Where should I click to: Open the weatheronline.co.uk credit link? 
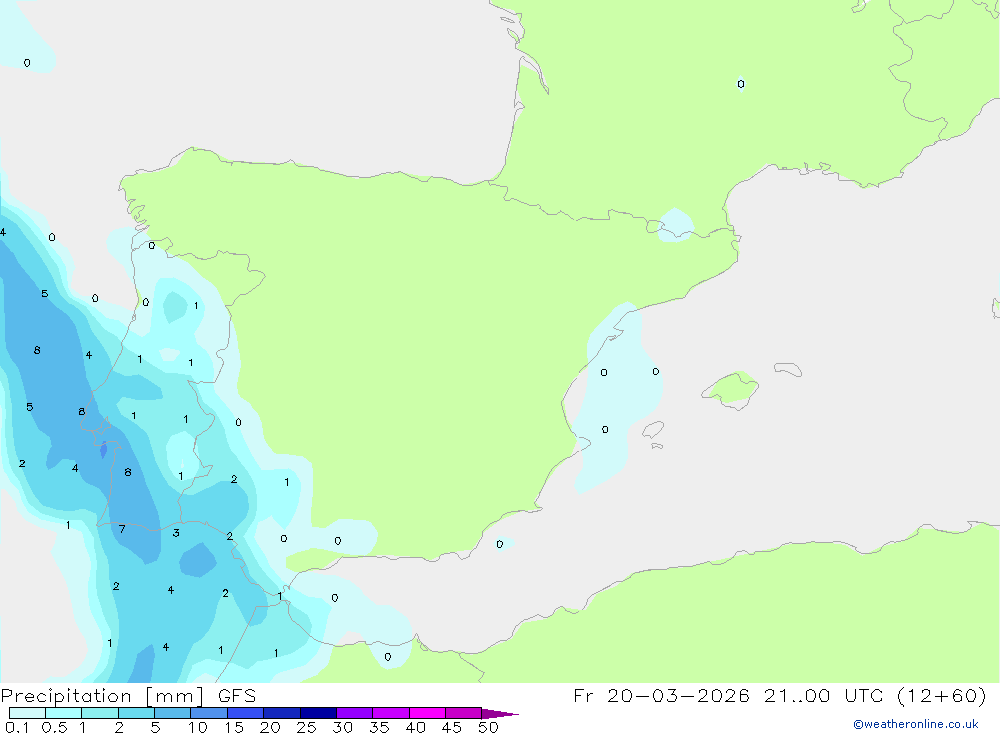point(916,724)
